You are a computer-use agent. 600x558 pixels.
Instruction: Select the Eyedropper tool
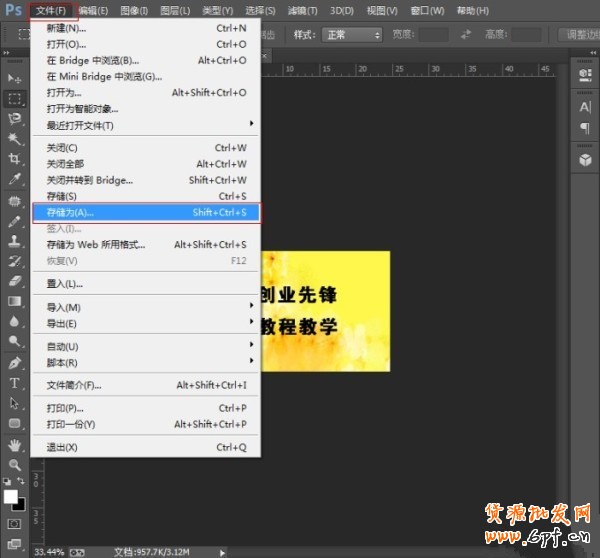pos(15,180)
